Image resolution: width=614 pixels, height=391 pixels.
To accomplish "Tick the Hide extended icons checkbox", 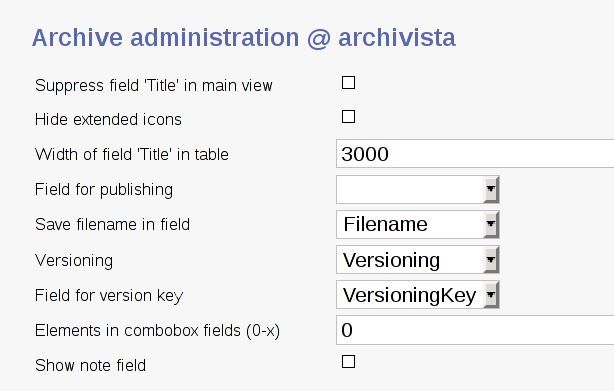I will [348, 117].
